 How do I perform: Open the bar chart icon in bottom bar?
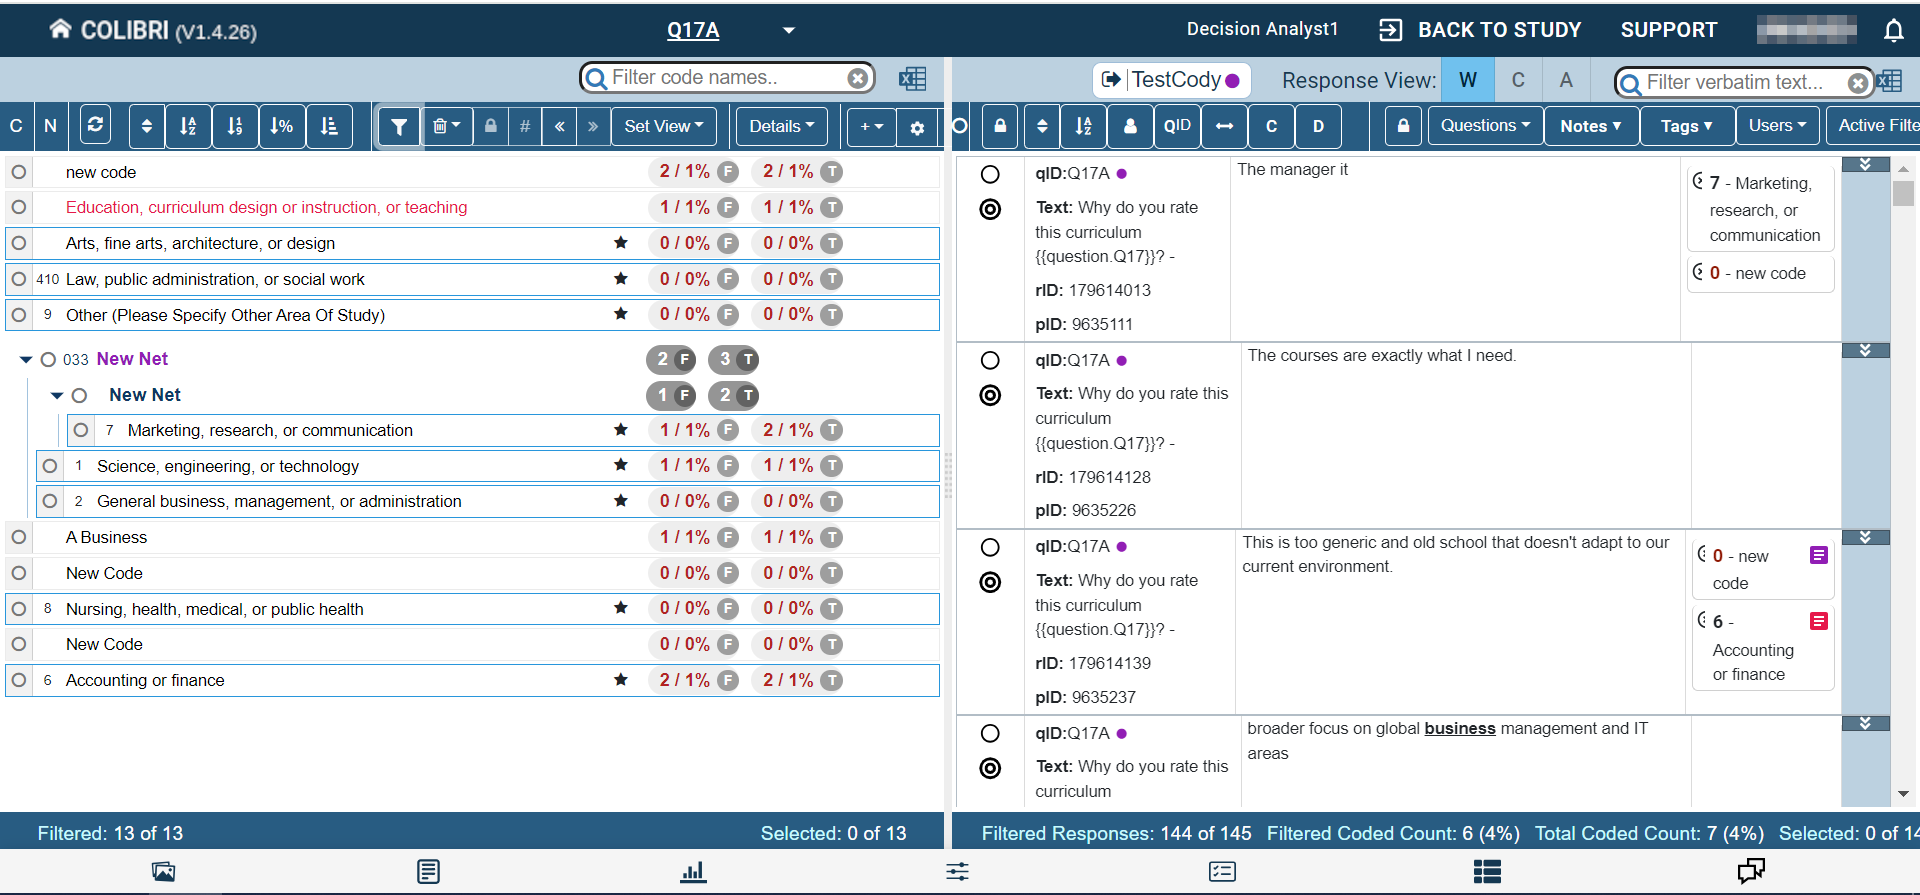pos(693,872)
